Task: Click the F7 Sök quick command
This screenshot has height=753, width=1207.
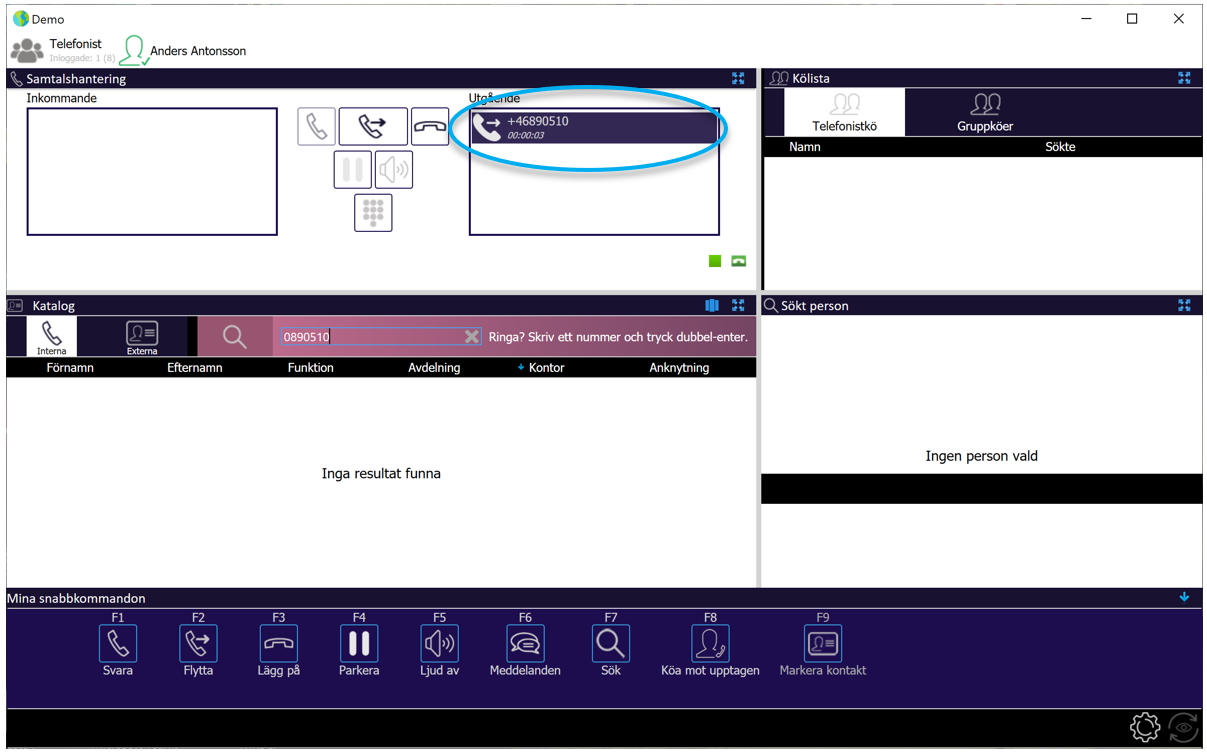Action: tap(610, 644)
